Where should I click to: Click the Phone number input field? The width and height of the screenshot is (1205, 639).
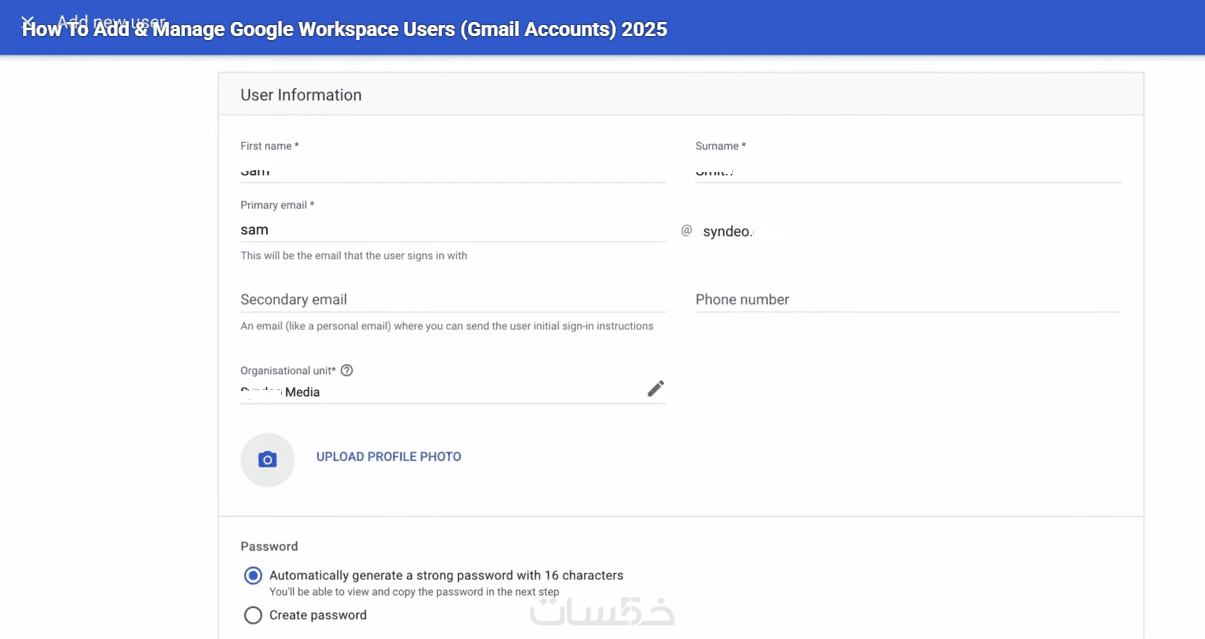coord(908,300)
